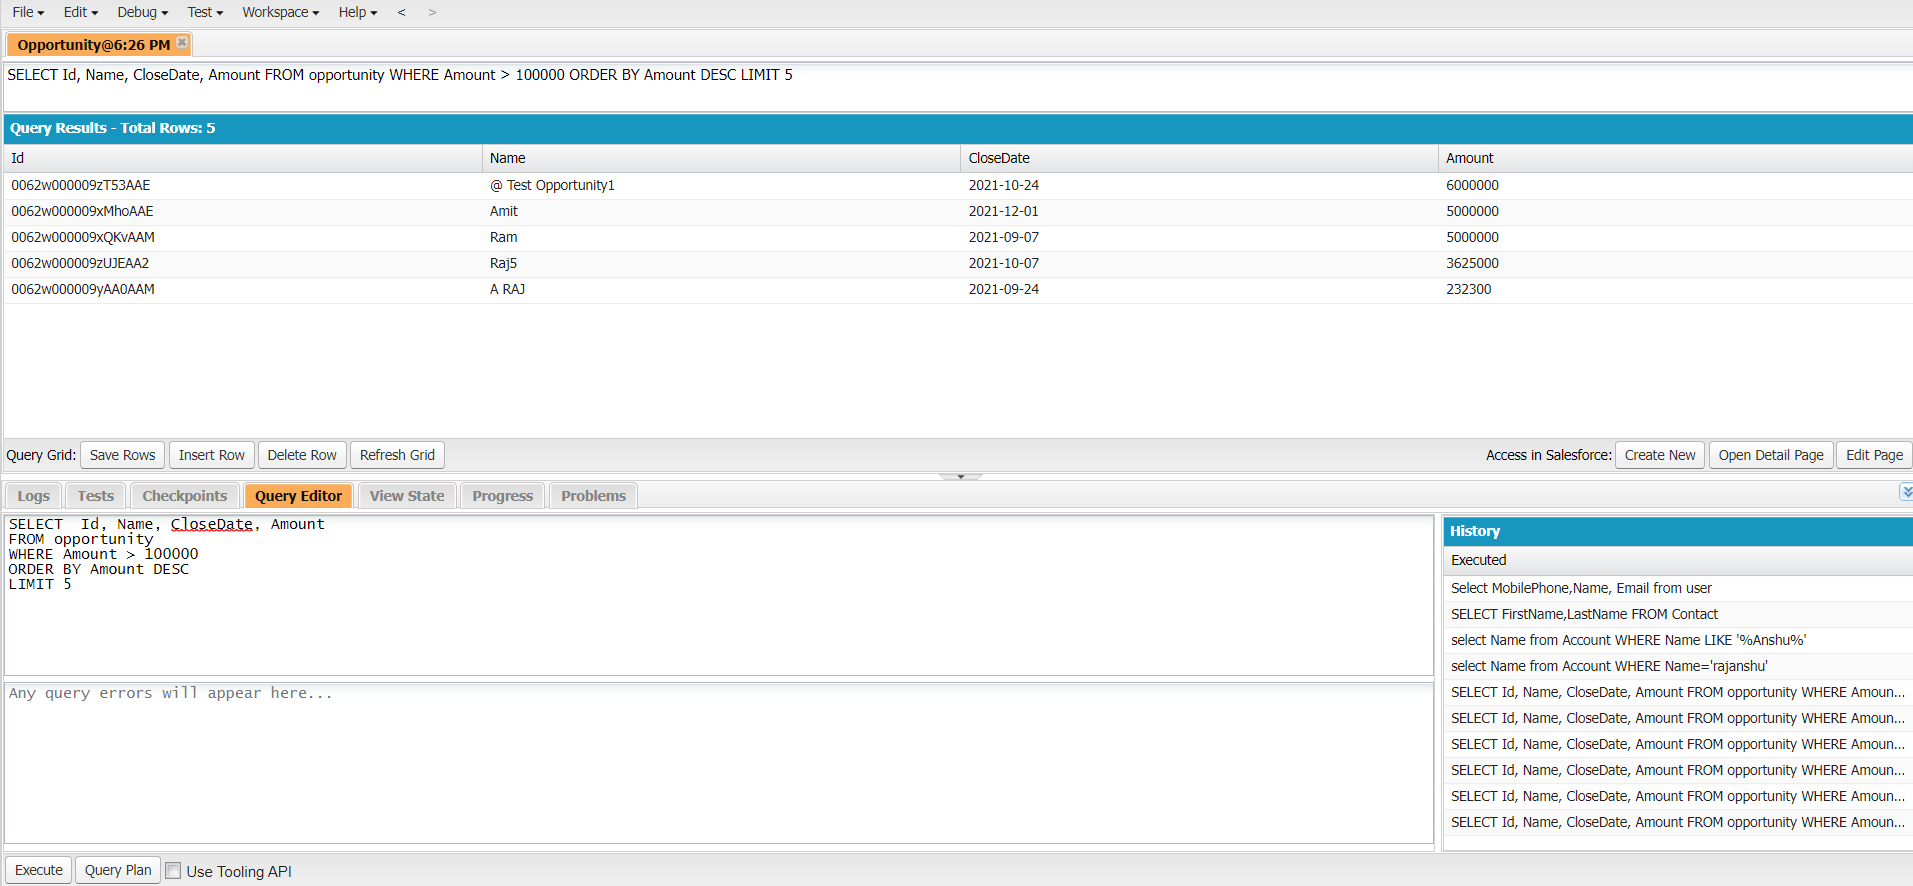Enable the Use Tooling API checkbox

click(x=173, y=871)
